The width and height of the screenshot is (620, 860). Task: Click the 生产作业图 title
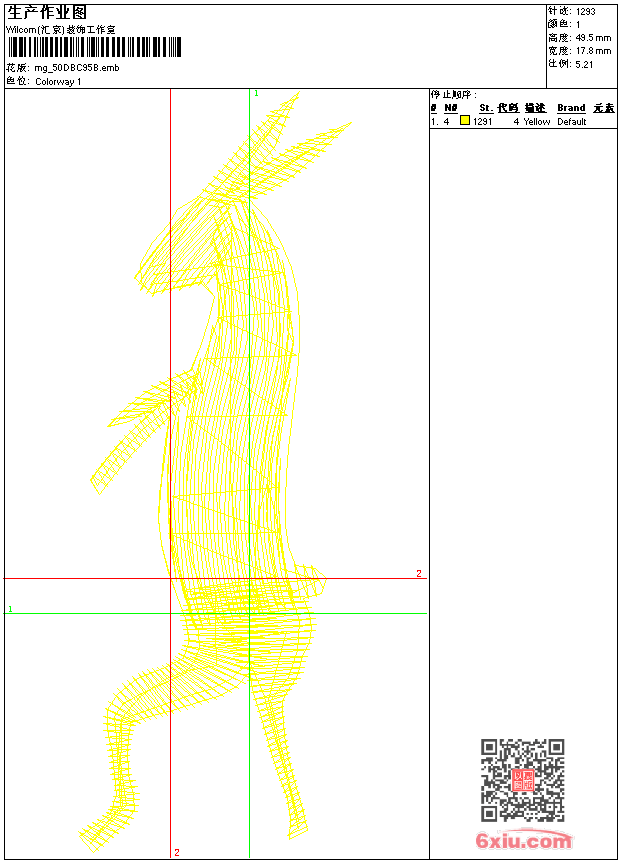pos(47,12)
